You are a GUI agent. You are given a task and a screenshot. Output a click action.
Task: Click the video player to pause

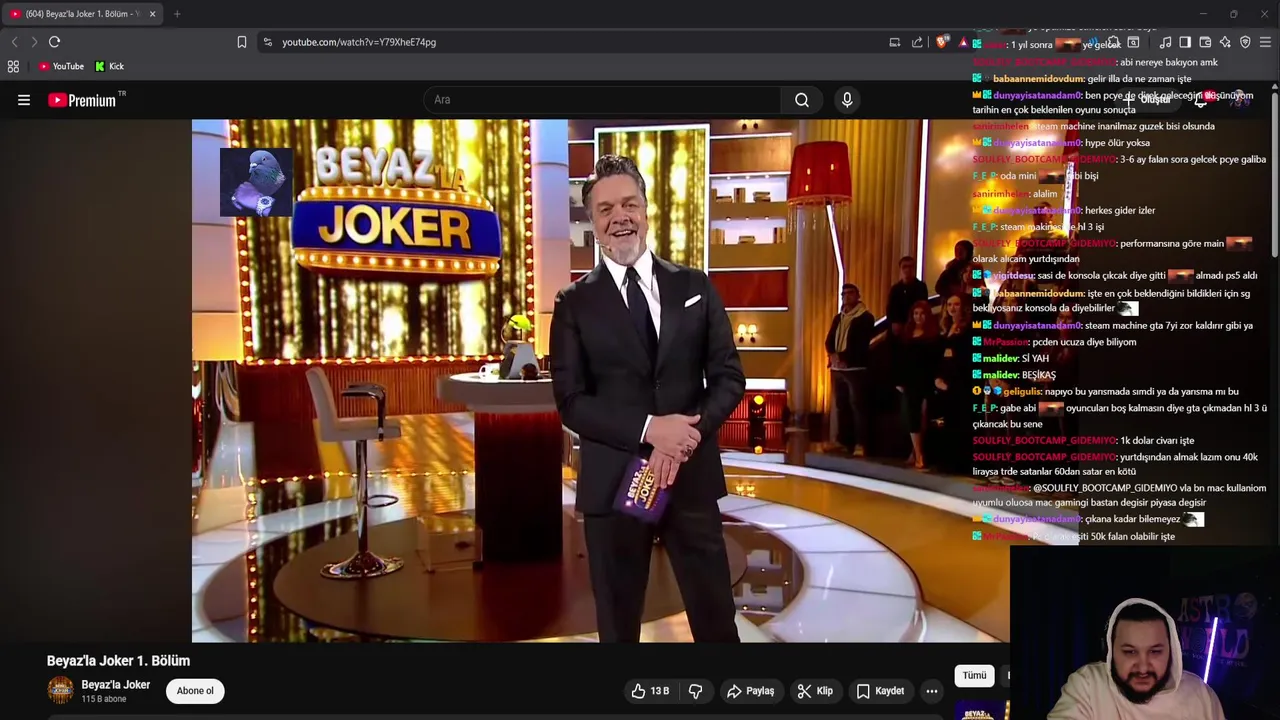pos(600,380)
